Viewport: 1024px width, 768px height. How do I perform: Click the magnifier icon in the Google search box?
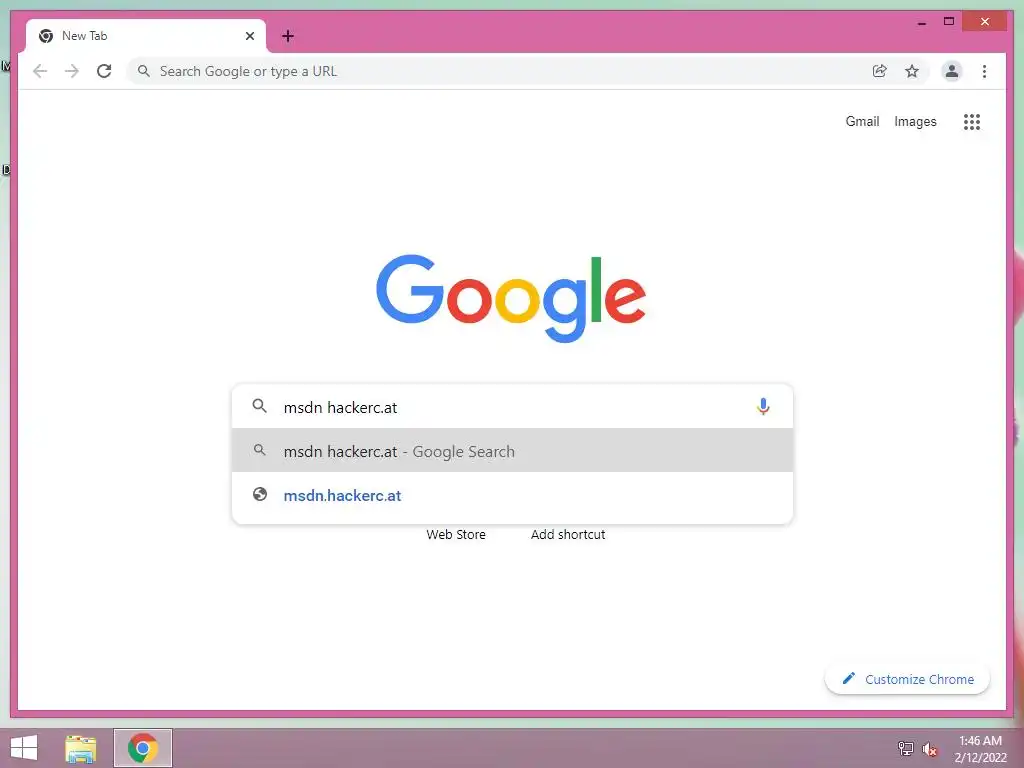click(259, 406)
